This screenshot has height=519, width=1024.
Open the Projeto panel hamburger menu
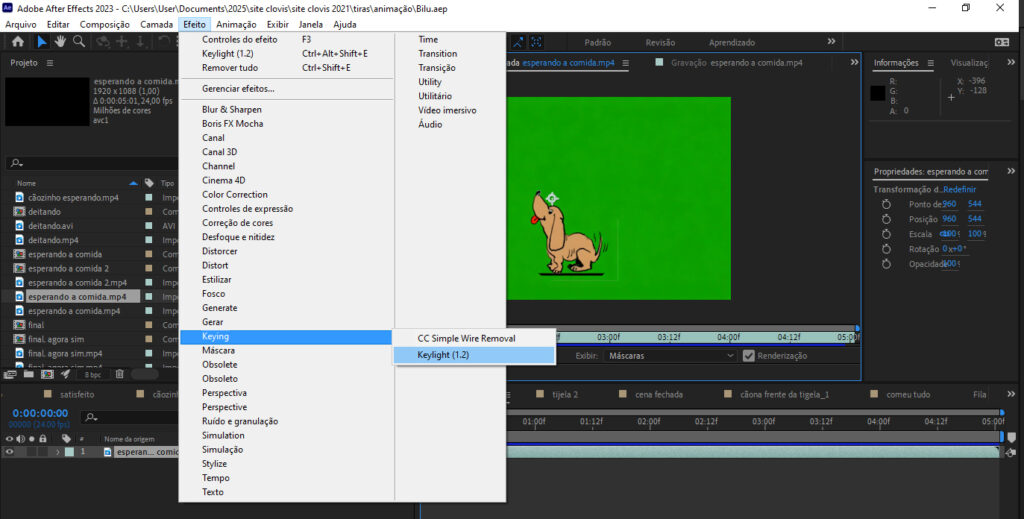click(50, 63)
